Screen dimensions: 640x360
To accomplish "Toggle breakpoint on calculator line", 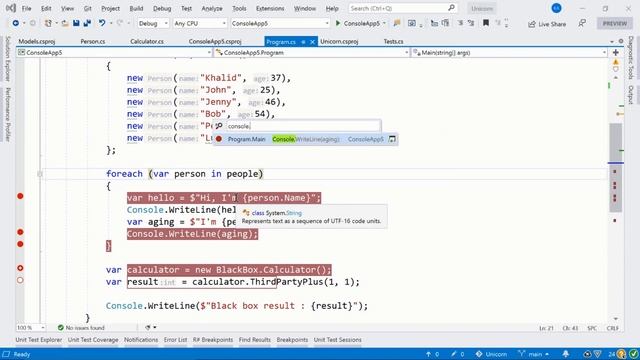I will (20, 268).
